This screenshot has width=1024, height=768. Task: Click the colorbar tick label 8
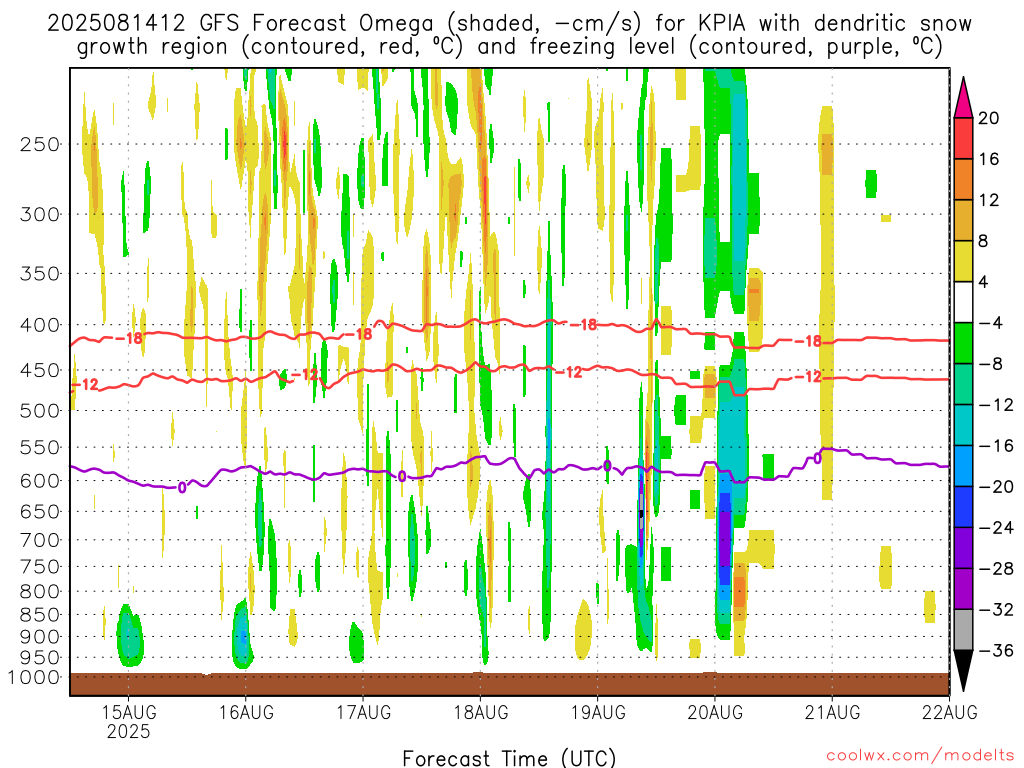[984, 241]
